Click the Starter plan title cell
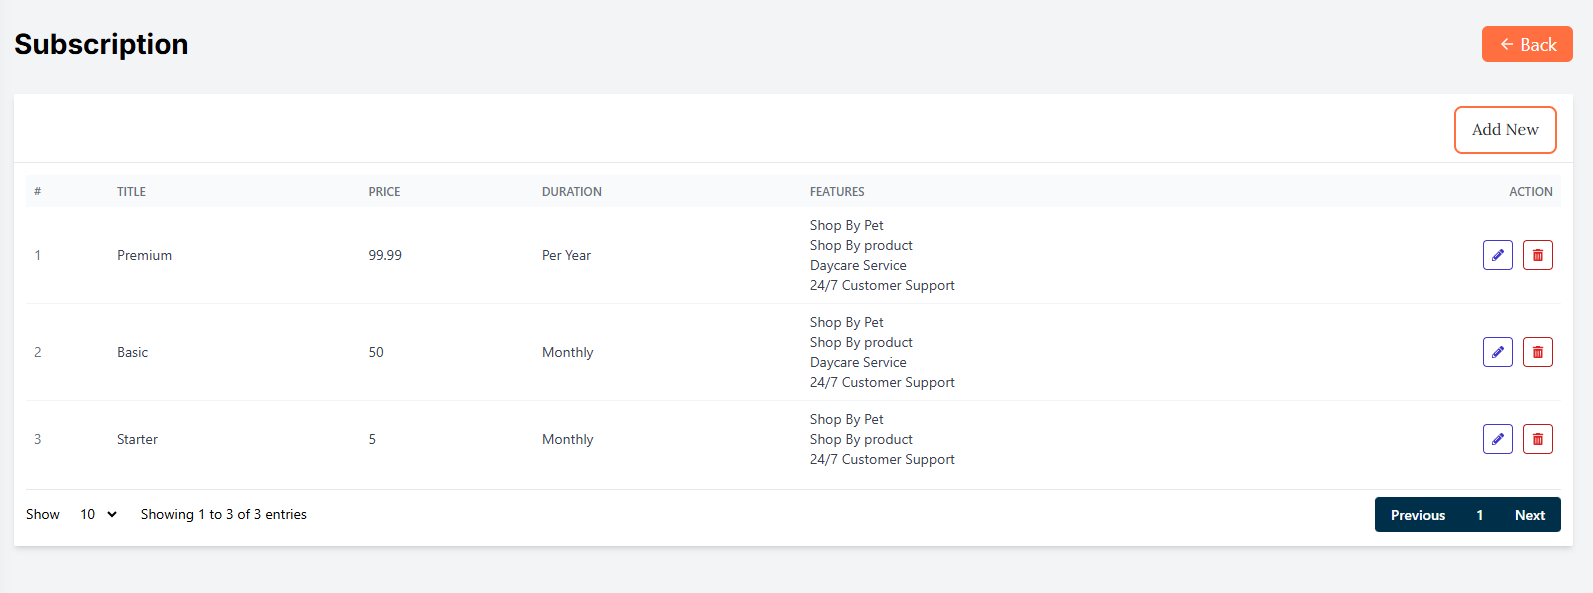 coord(137,439)
